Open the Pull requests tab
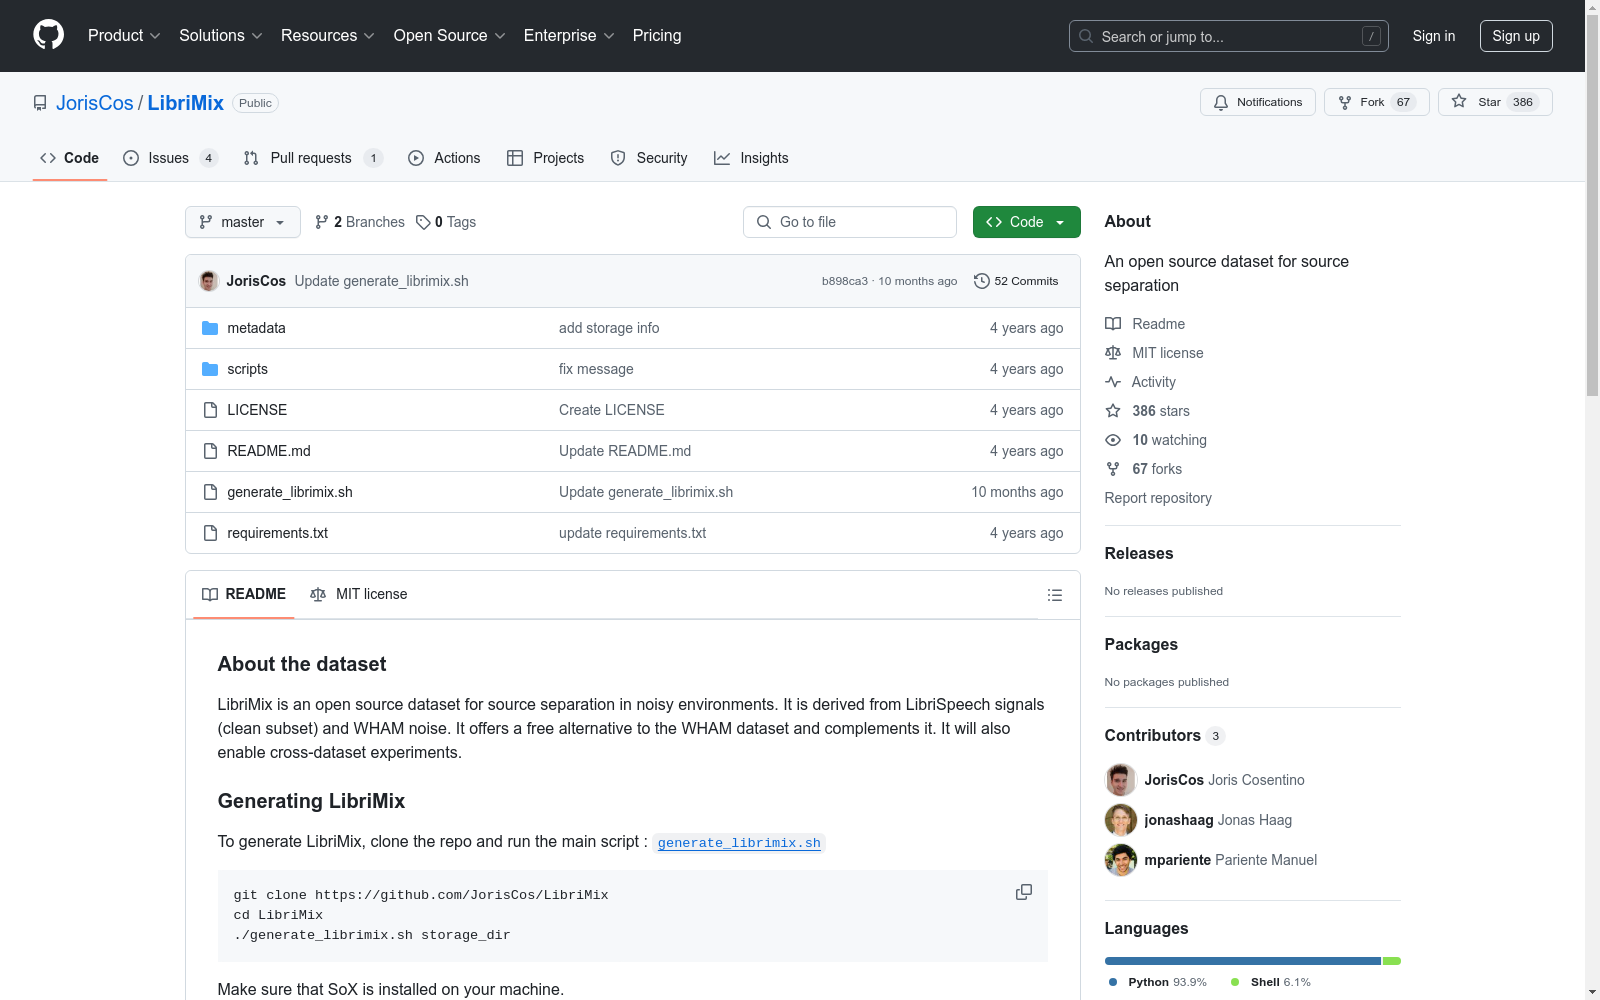 tap(313, 158)
